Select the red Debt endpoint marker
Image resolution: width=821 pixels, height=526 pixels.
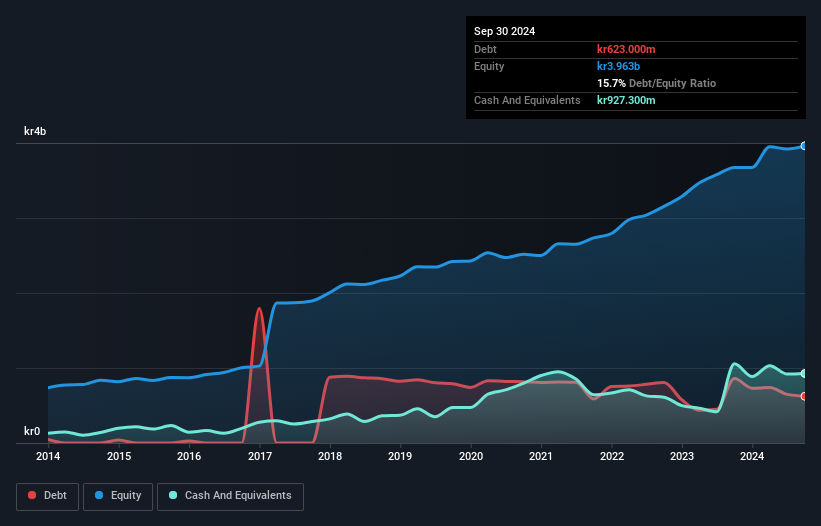pos(804,396)
